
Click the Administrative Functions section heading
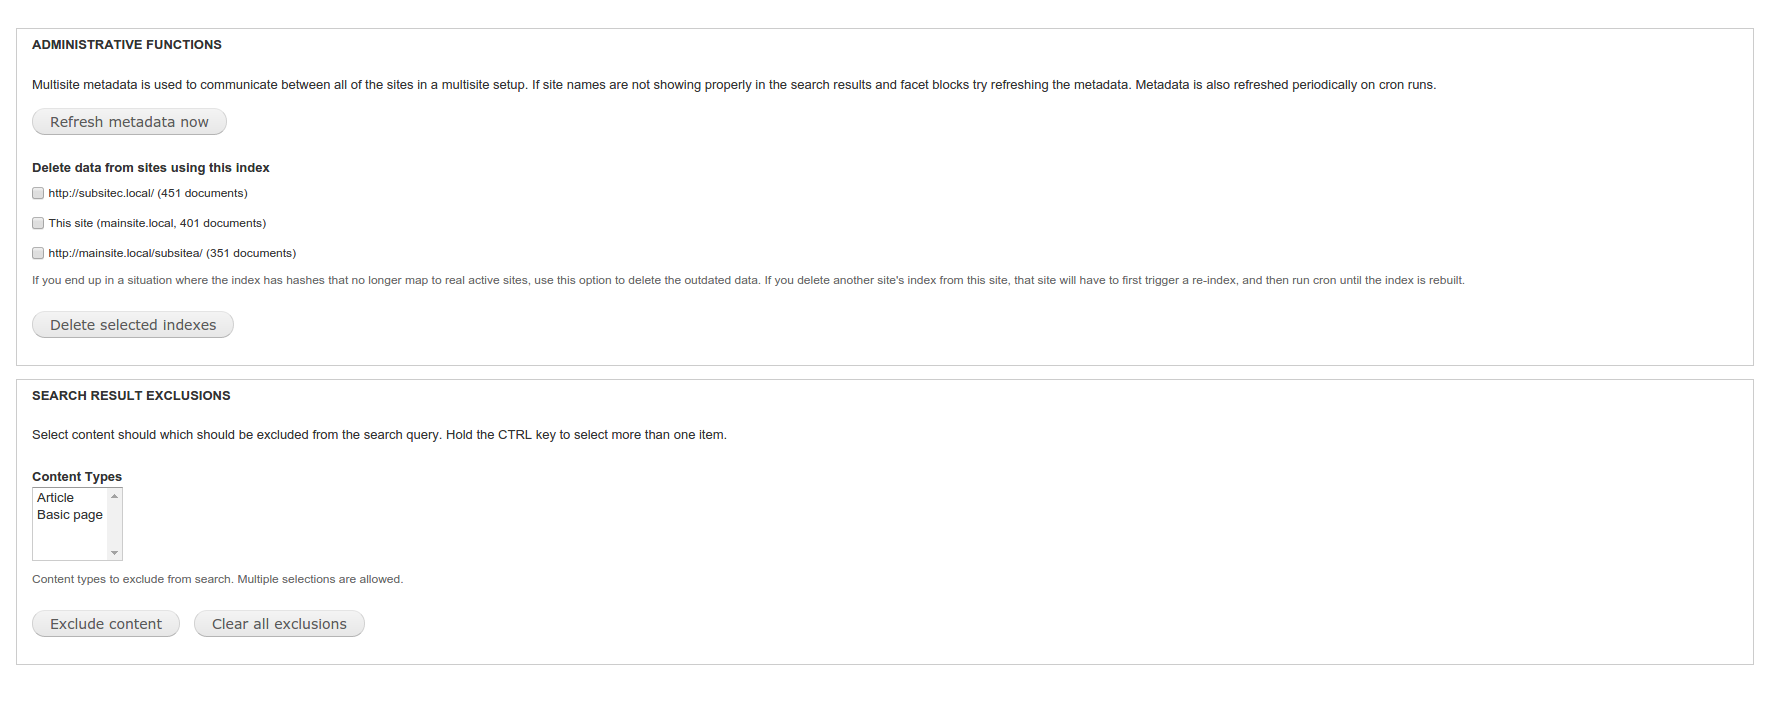(x=127, y=45)
